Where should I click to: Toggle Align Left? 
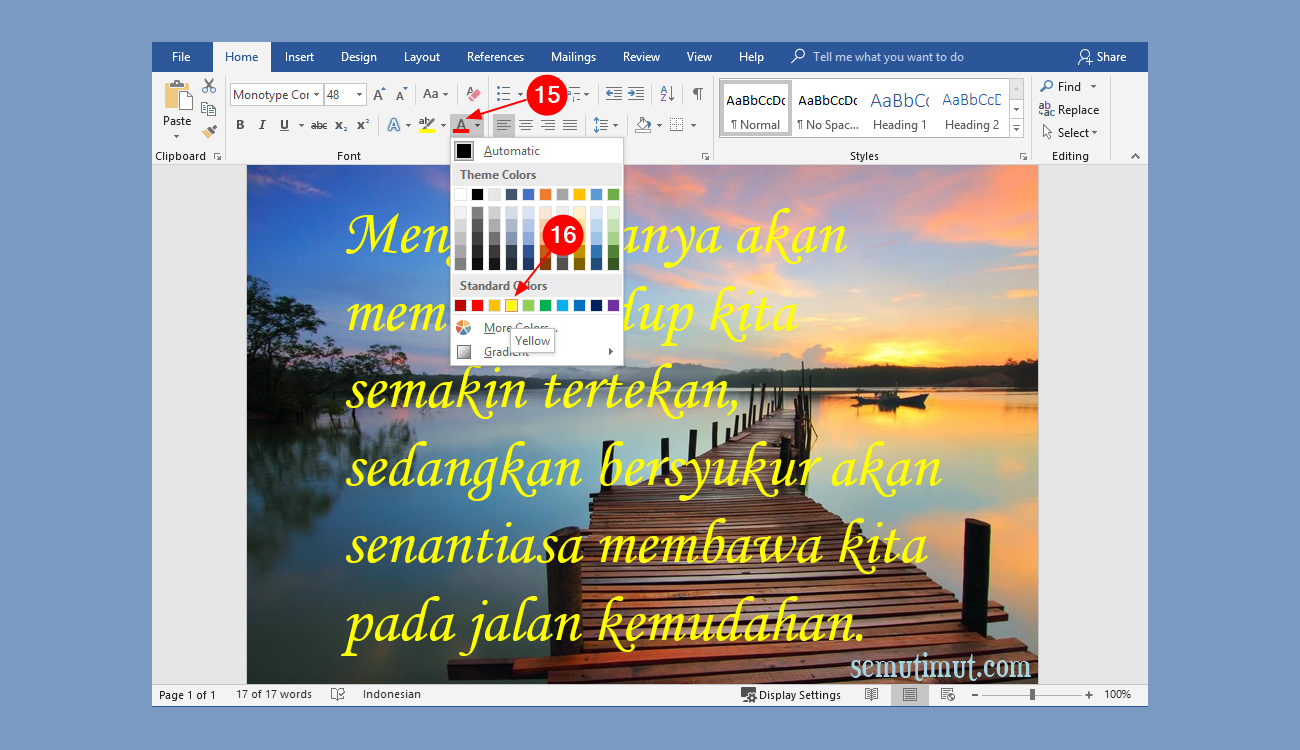tap(504, 125)
